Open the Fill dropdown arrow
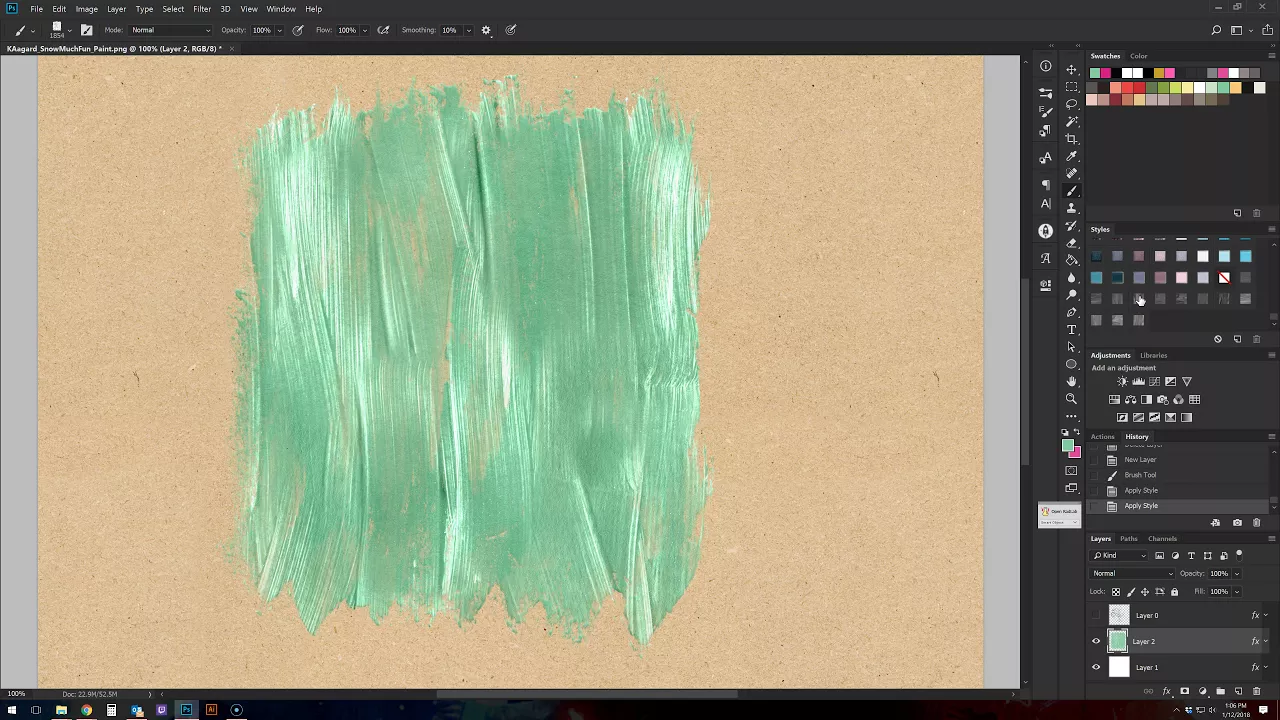1280x720 pixels. click(x=1237, y=592)
